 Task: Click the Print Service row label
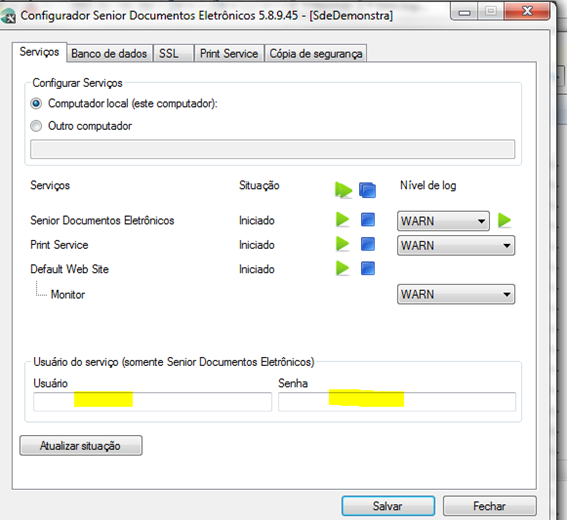tap(59, 245)
